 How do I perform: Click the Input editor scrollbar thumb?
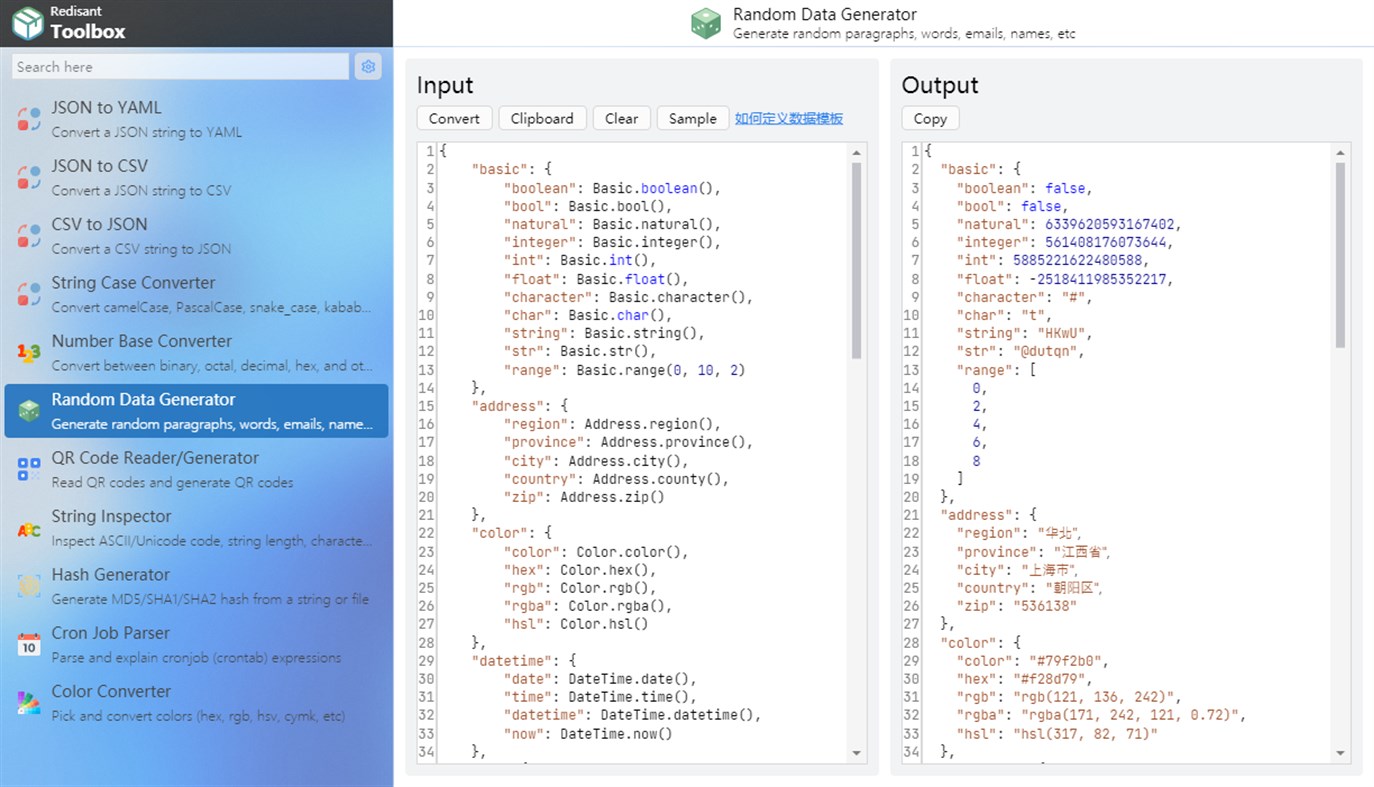(x=856, y=261)
